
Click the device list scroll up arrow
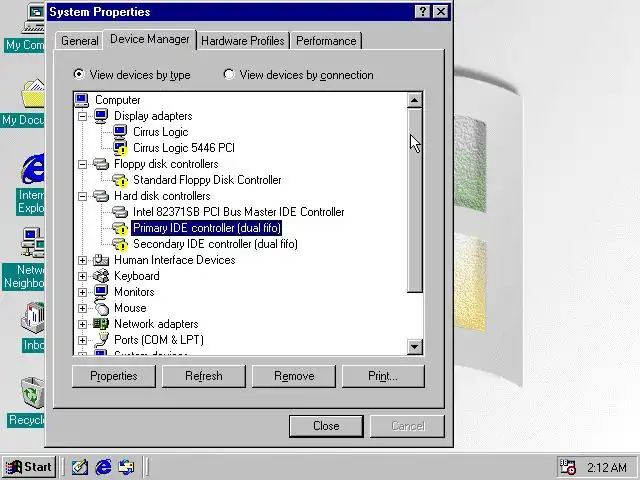coord(415,100)
